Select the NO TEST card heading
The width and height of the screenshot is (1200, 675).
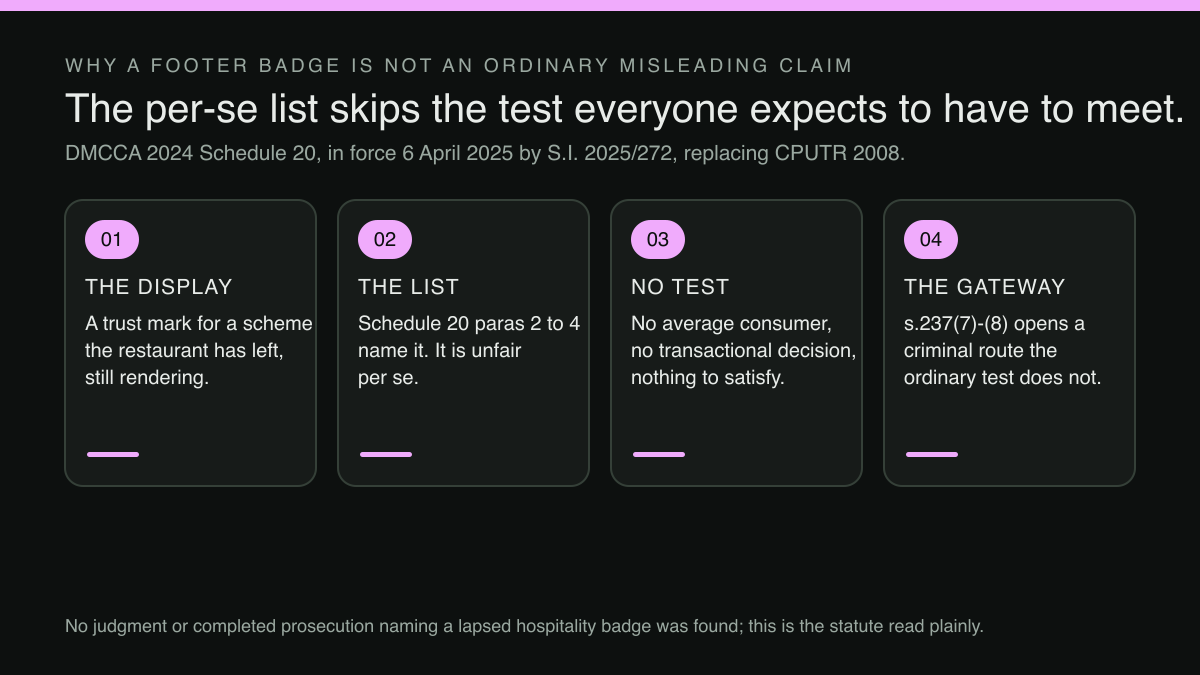[680, 287]
